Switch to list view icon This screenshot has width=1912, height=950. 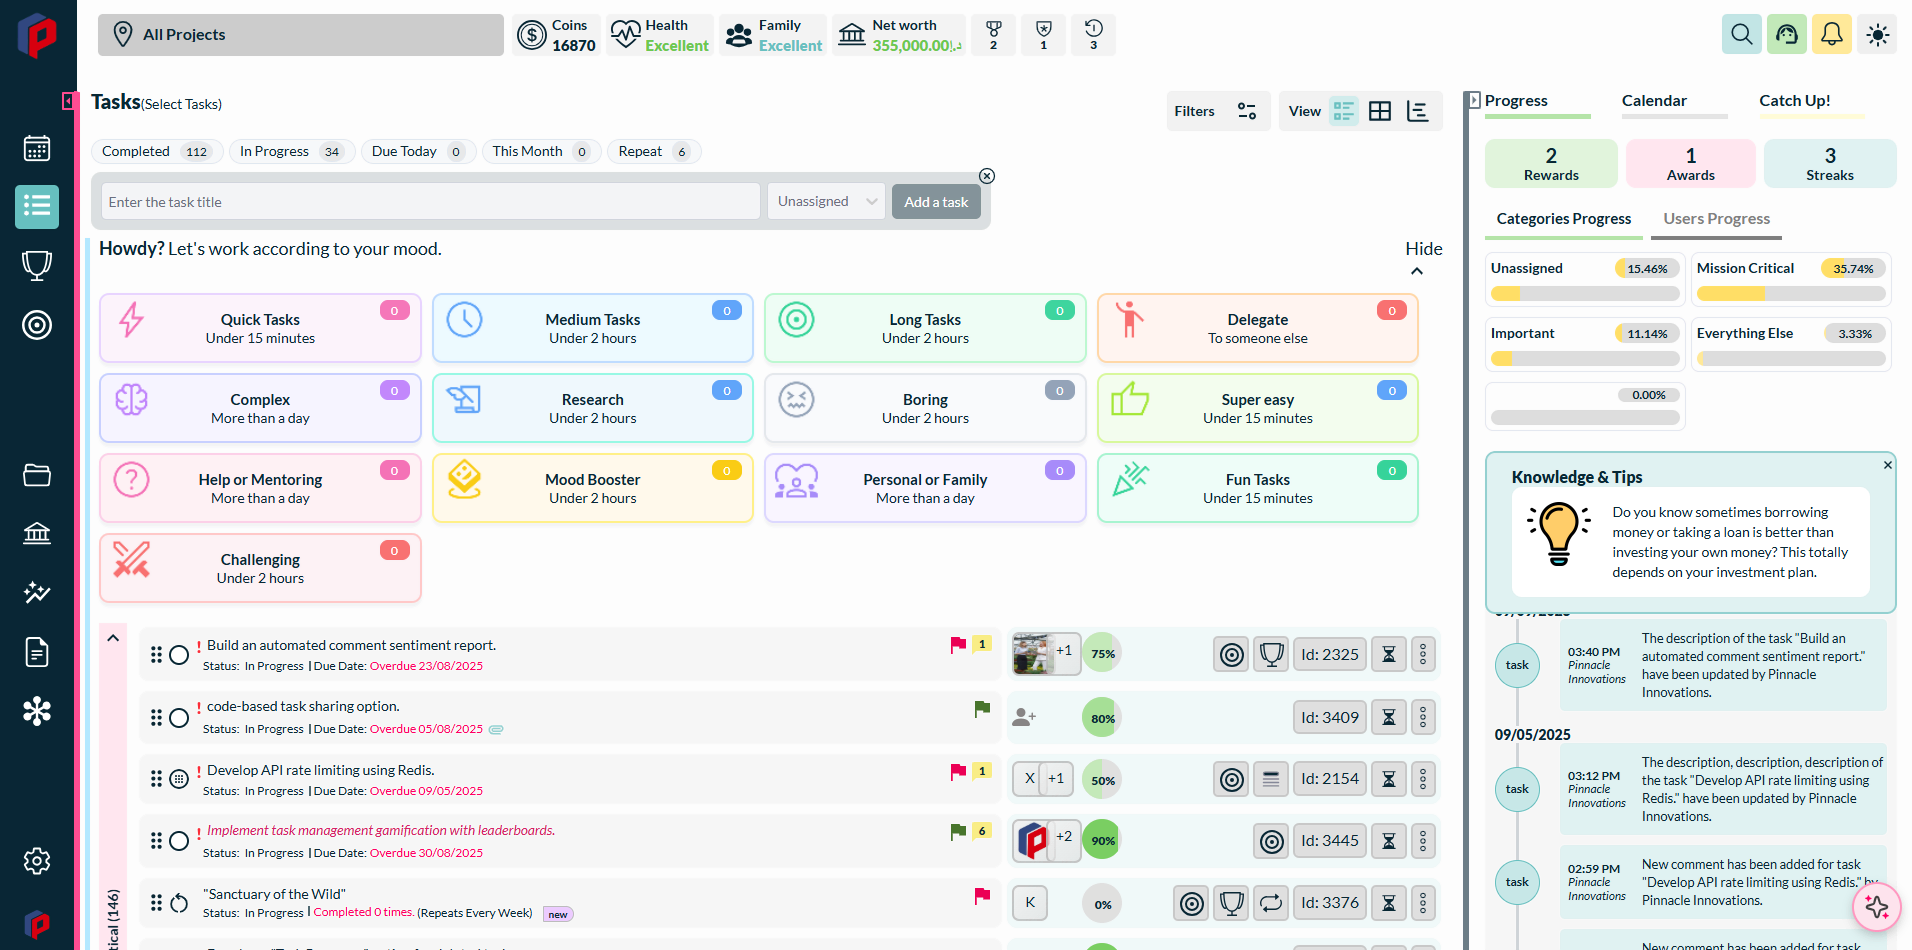click(x=1344, y=111)
